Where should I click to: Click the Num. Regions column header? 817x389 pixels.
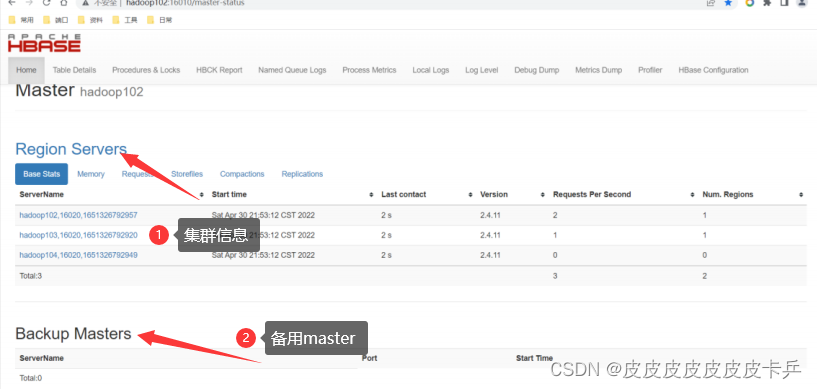(728, 195)
